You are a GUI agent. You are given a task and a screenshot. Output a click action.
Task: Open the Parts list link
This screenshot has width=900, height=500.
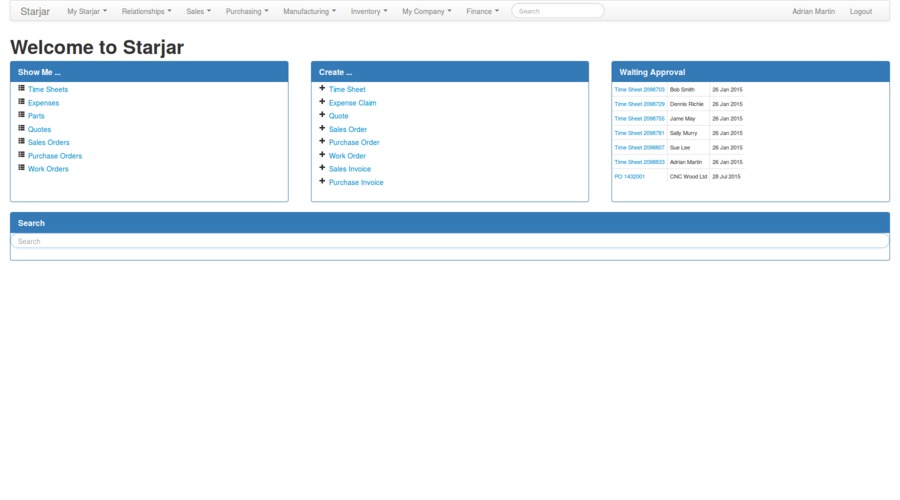coord(36,116)
